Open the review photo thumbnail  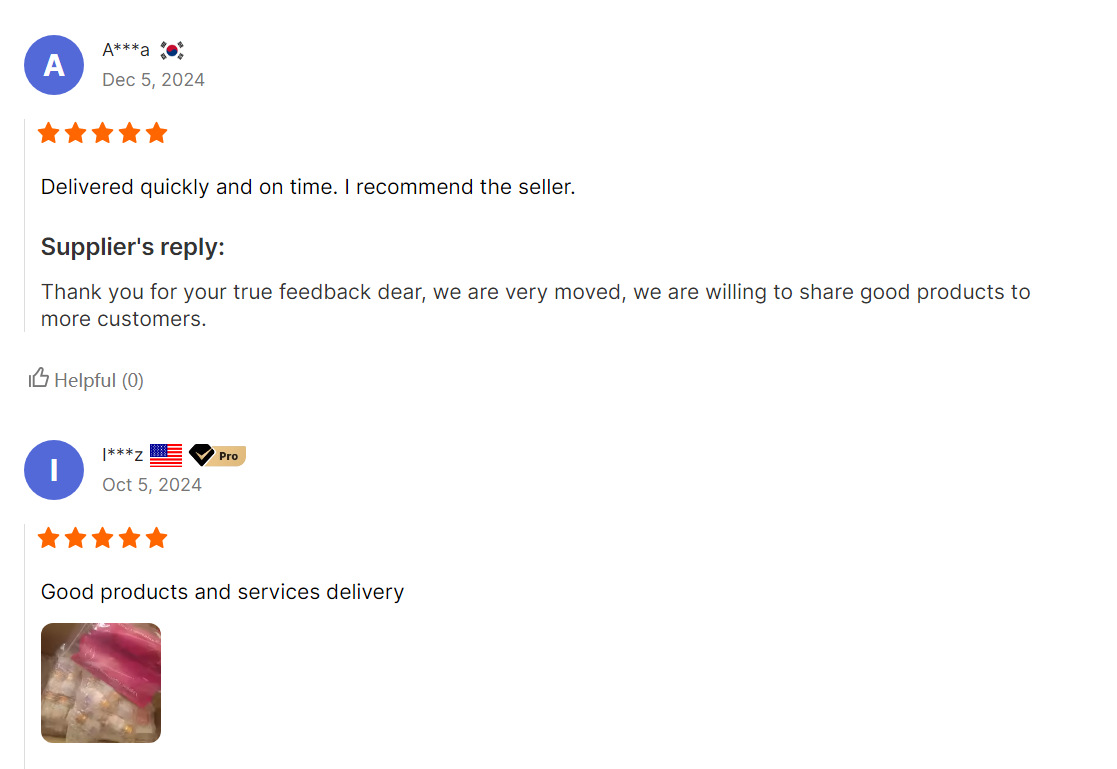pyautogui.click(x=101, y=683)
